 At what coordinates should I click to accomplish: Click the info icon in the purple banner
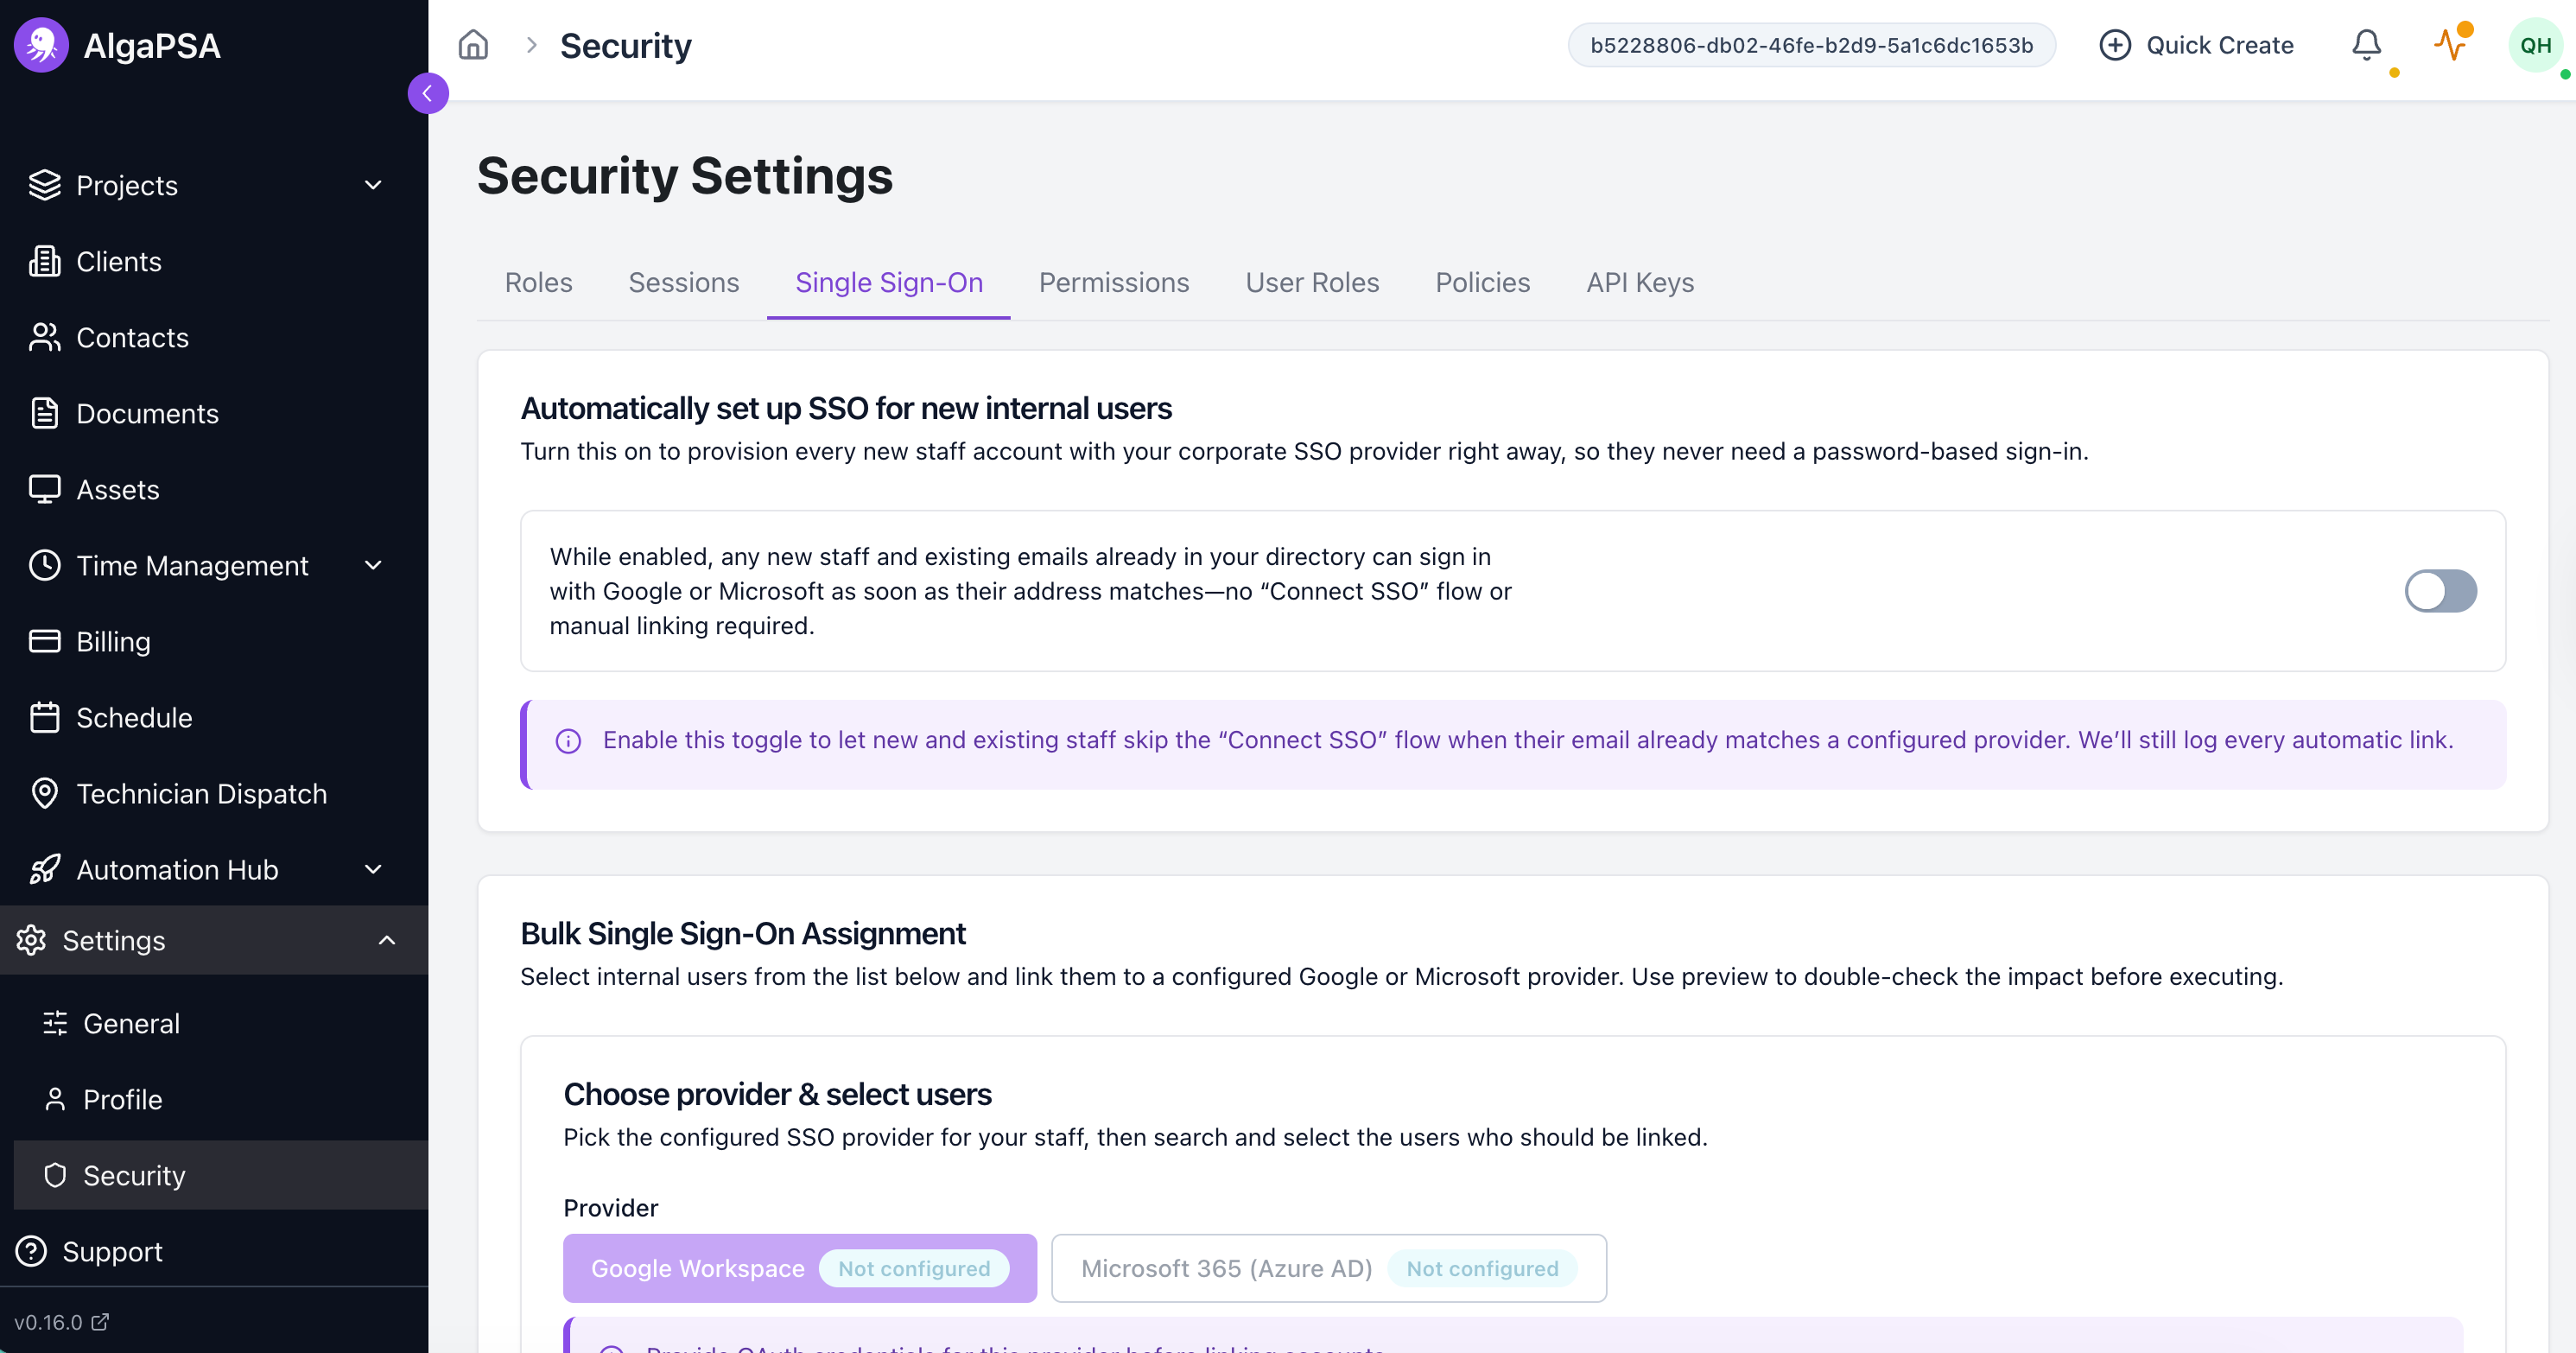568,741
